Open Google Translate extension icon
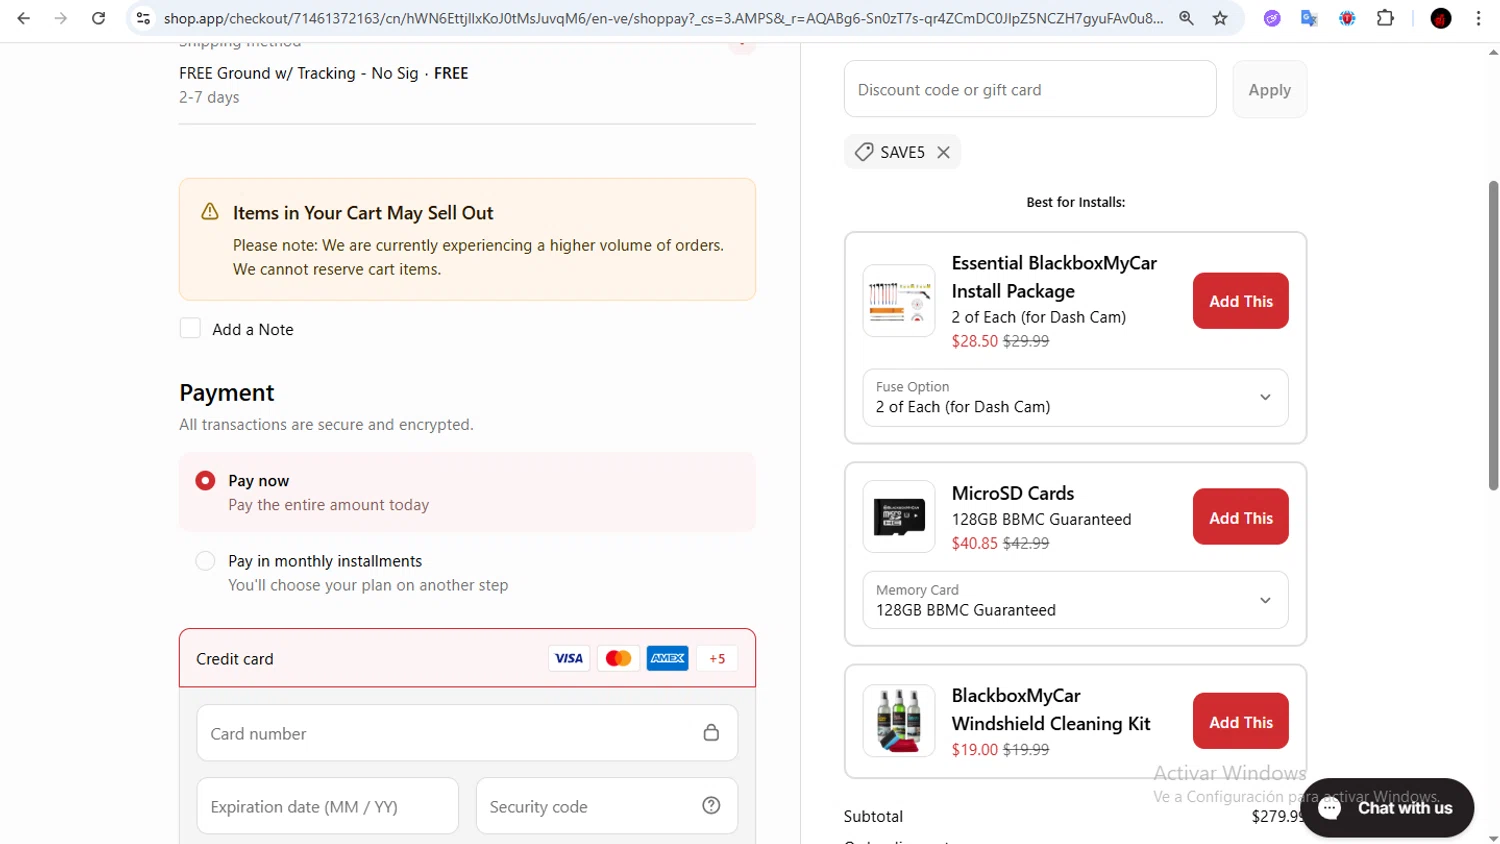 1309,18
